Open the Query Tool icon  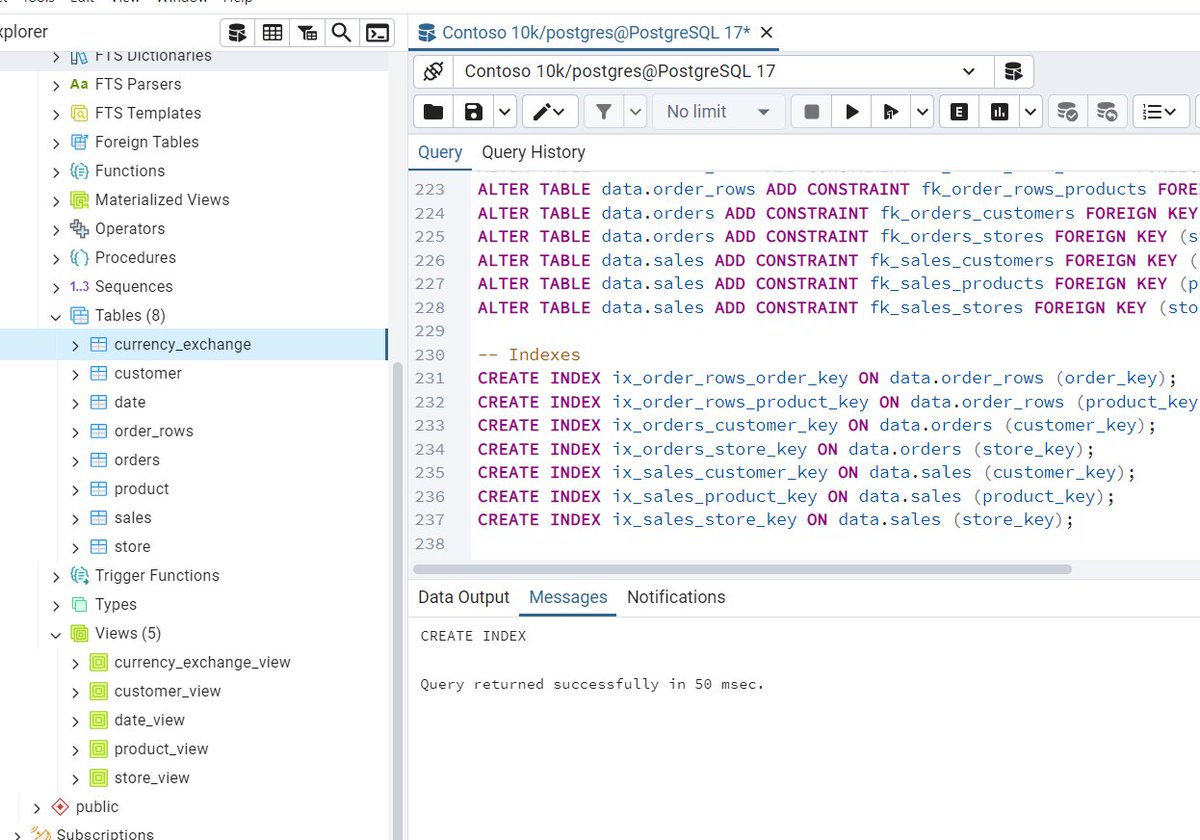click(x=237, y=32)
